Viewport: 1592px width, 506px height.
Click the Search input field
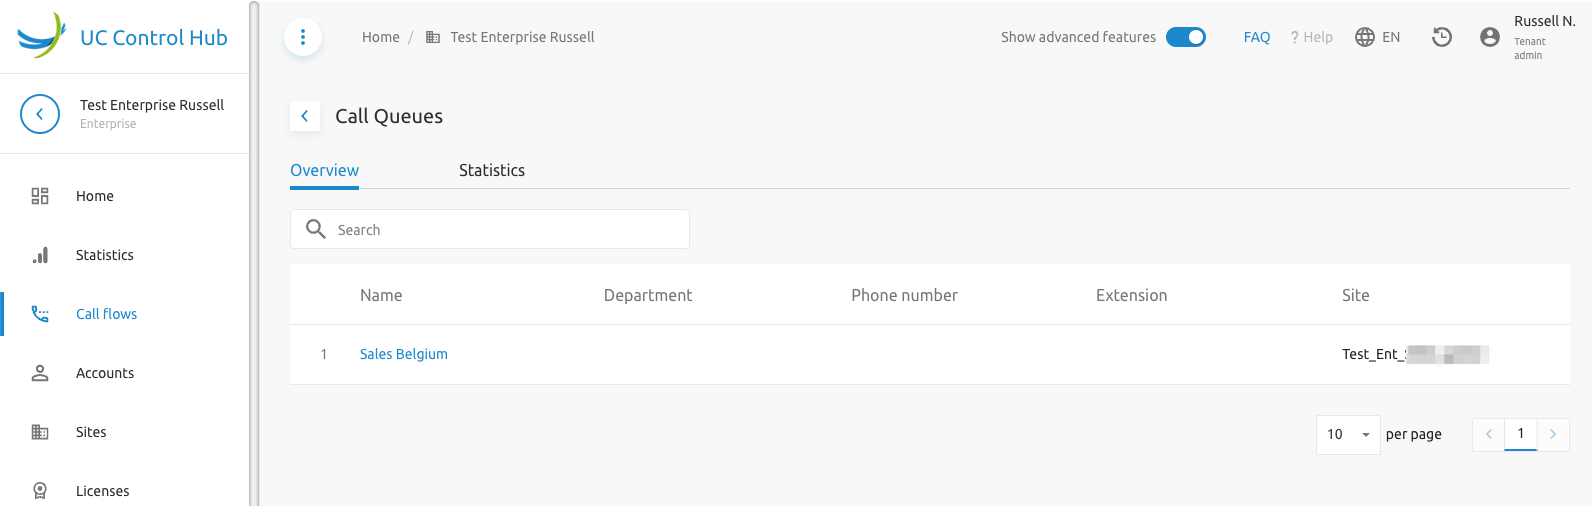[490, 229]
